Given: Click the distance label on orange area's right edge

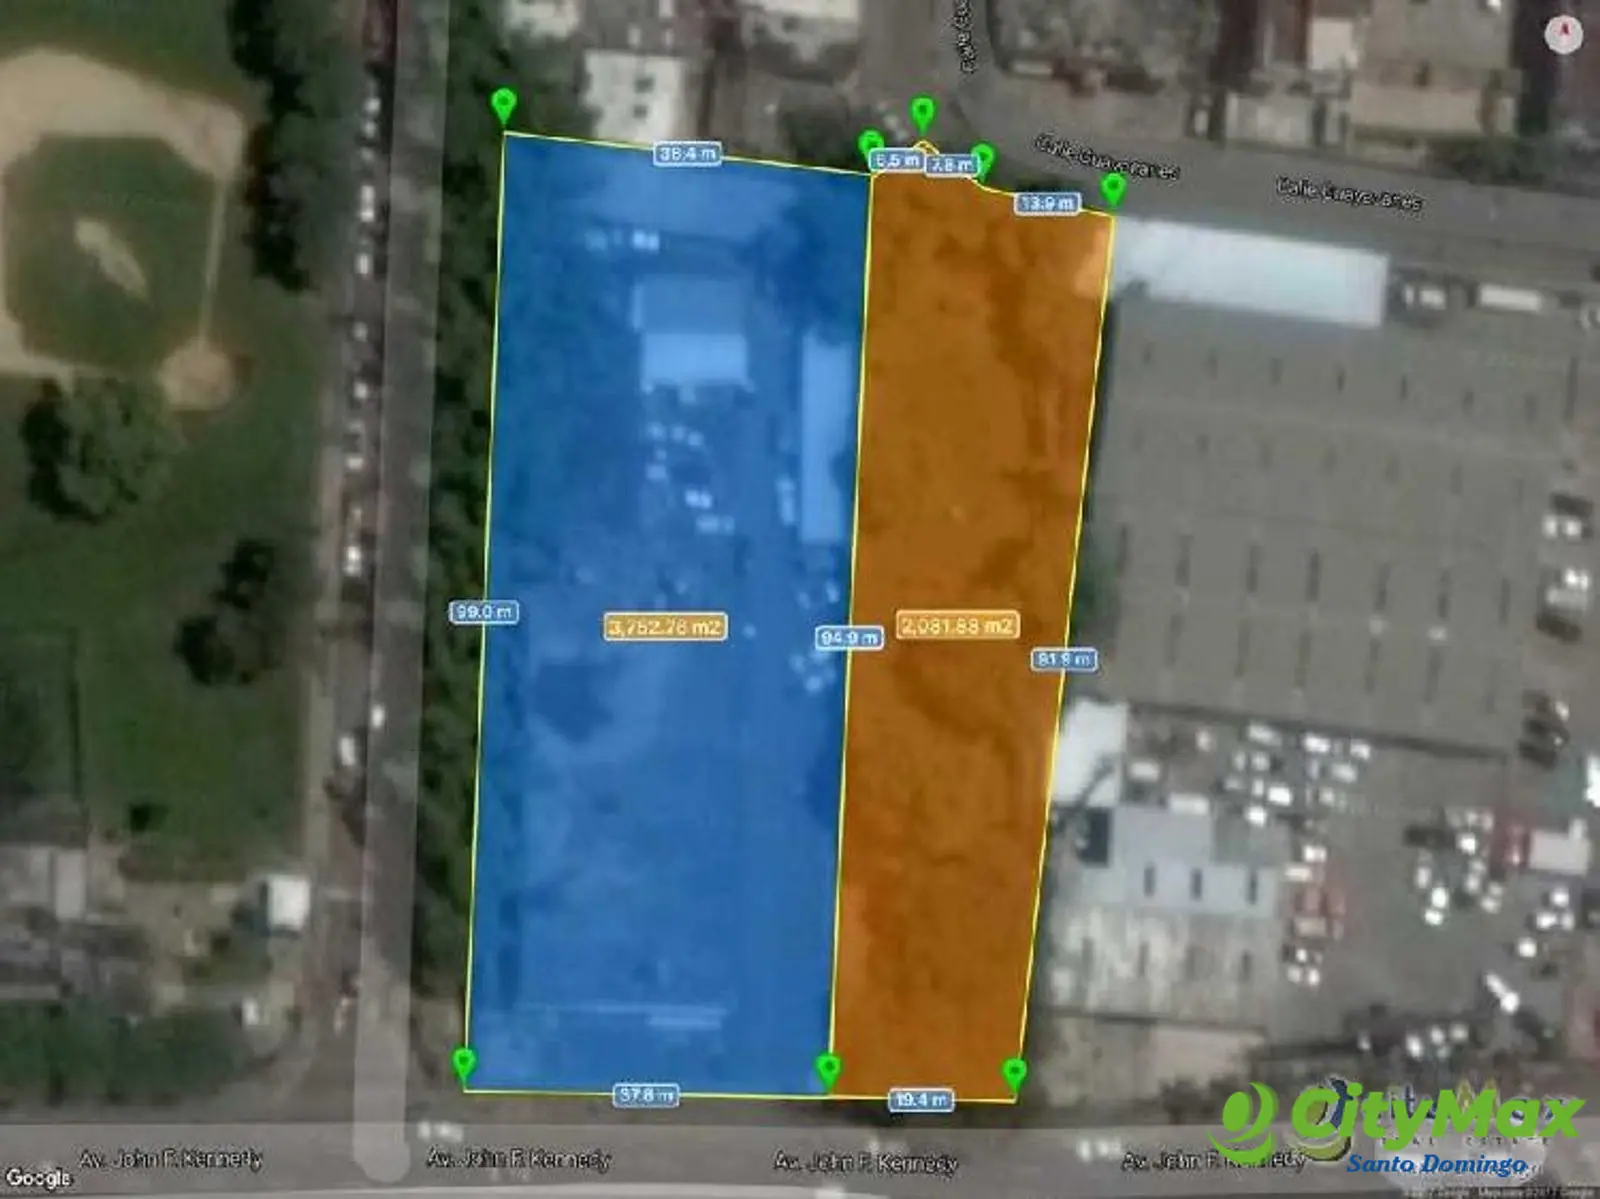Looking at the screenshot, I should [x=1064, y=660].
